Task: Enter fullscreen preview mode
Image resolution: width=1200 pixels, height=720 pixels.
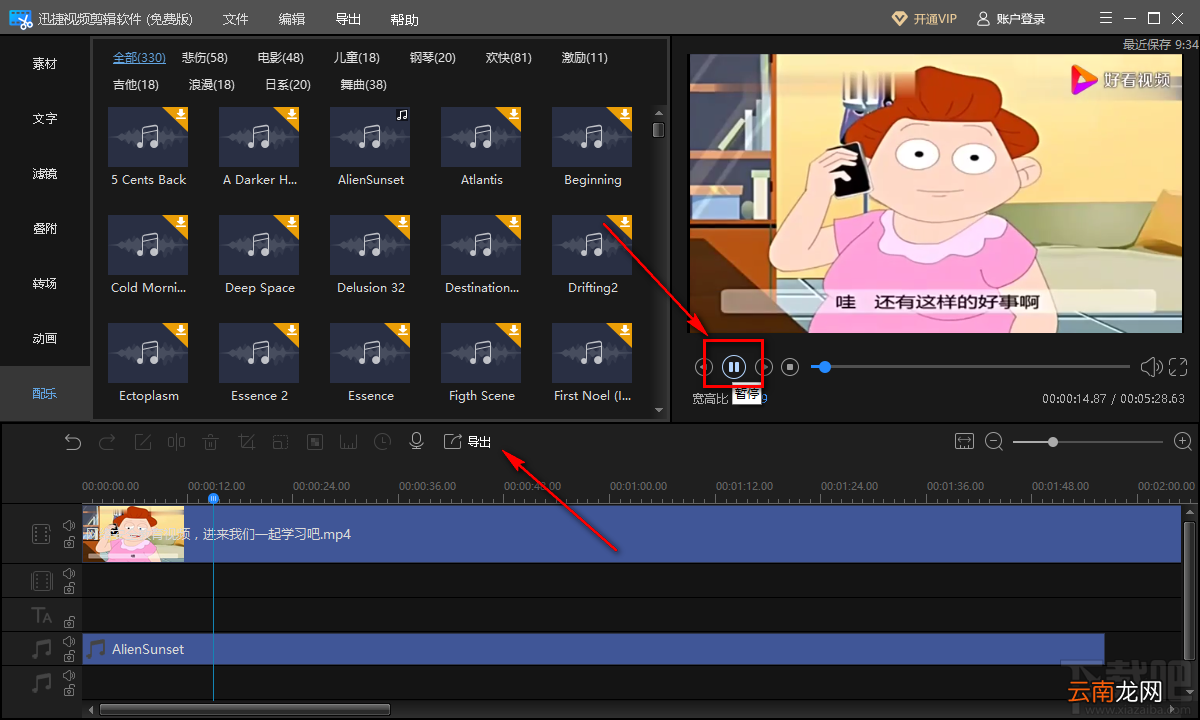Action: [x=1178, y=367]
